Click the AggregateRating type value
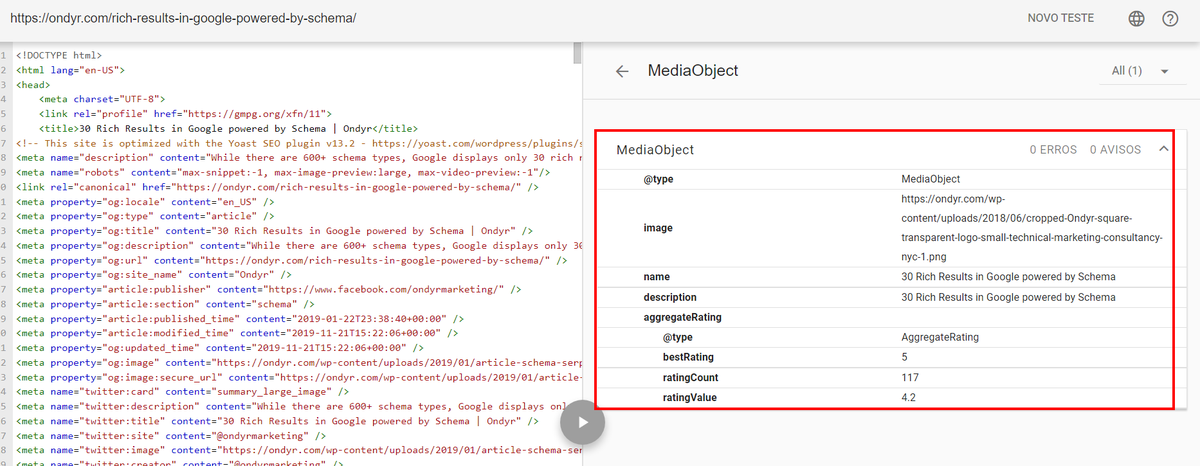Viewport: 1200px width, 466px height. coord(940,337)
